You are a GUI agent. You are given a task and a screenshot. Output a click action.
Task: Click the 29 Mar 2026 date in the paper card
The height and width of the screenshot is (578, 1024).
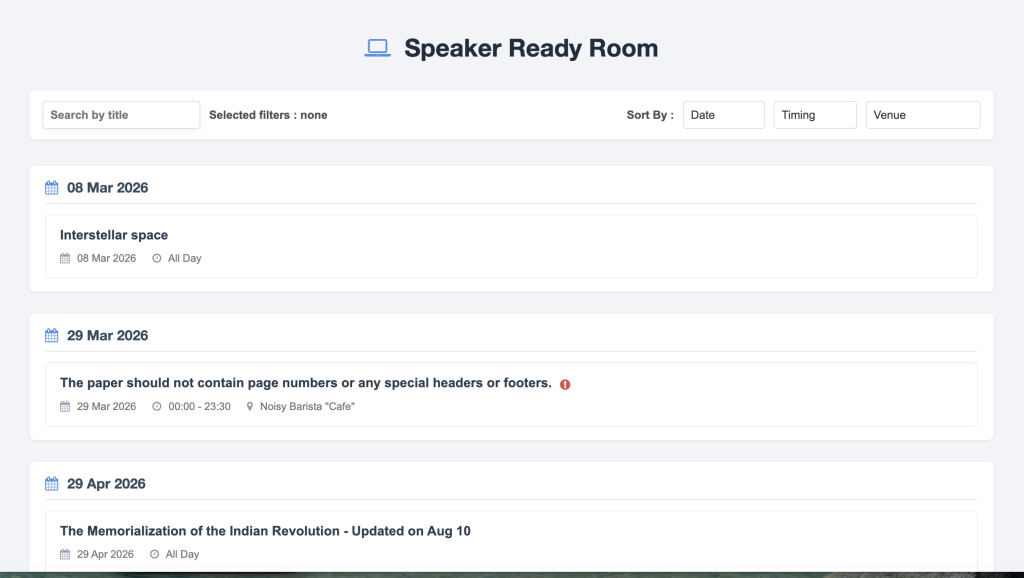(x=106, y=407)
